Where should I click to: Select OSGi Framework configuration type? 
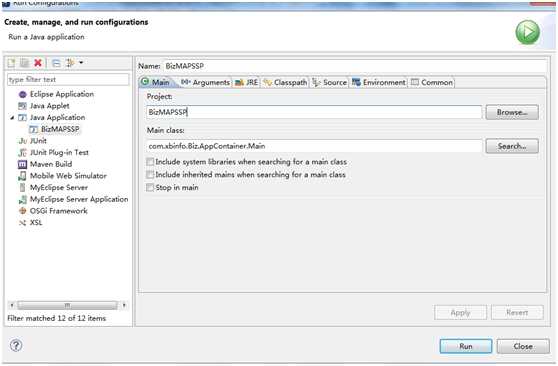point(58,211)
